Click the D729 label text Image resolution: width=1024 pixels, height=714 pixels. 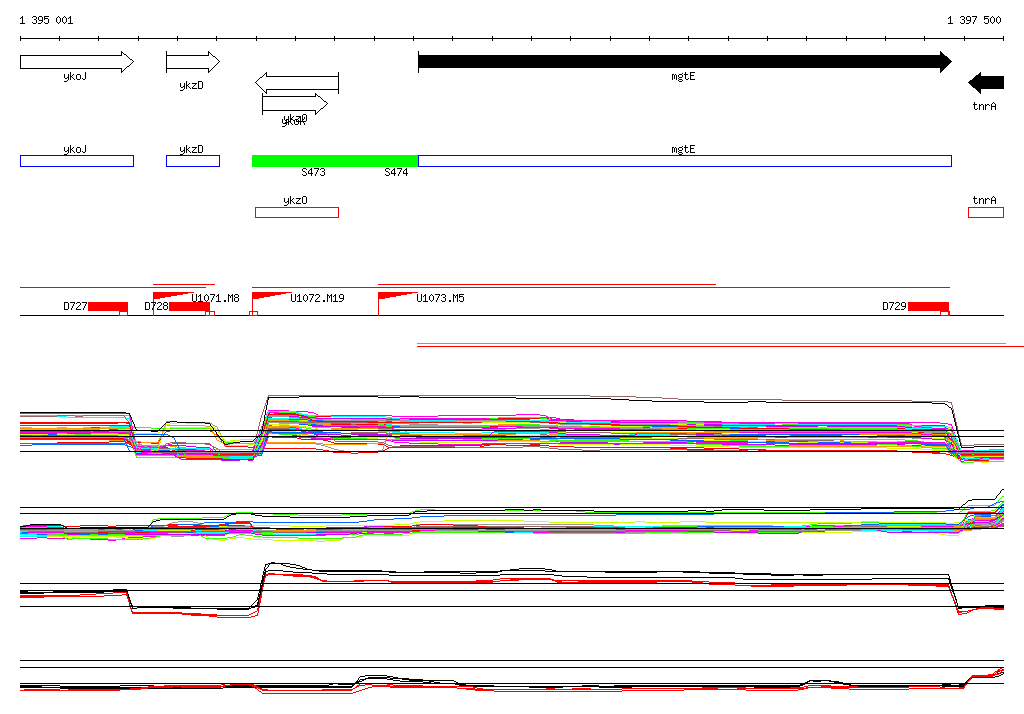coord(894,306)
